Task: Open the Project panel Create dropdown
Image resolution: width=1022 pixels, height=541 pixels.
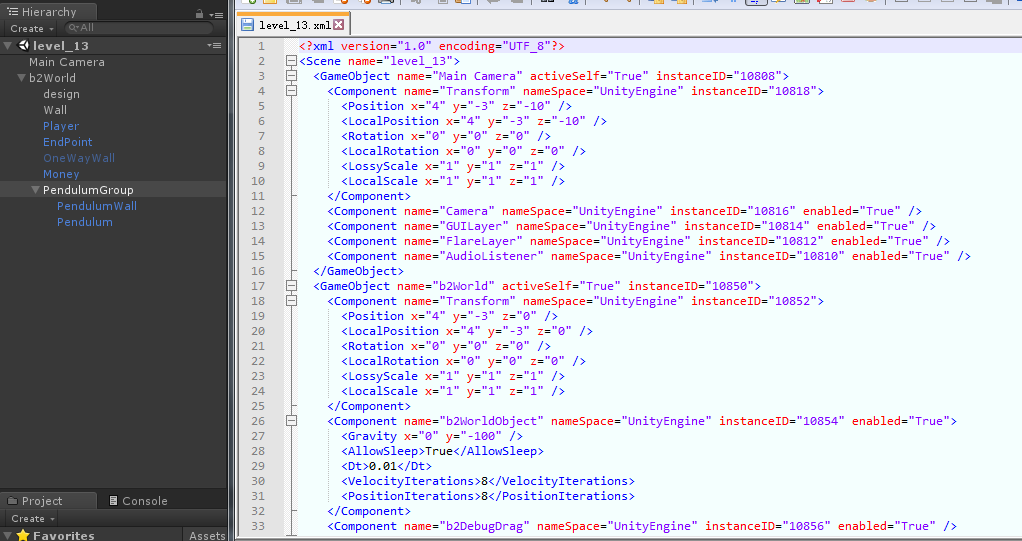Action: point(32,519)
